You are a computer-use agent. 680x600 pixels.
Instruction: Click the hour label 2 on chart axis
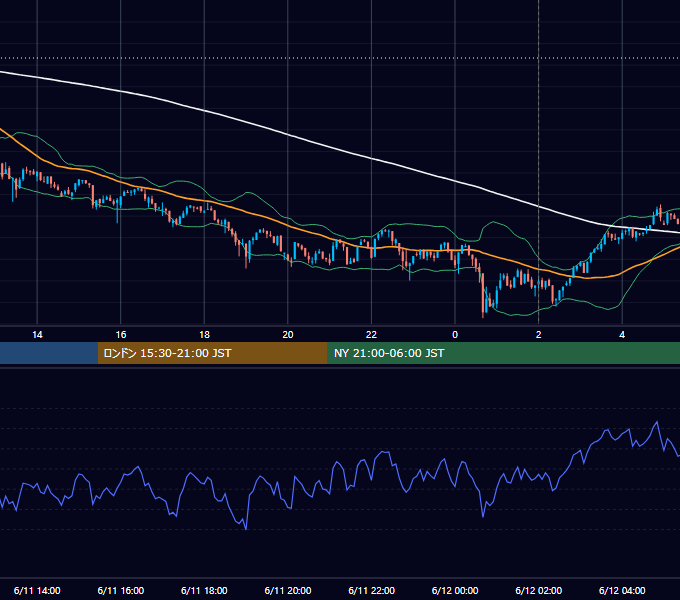point(539,335)
